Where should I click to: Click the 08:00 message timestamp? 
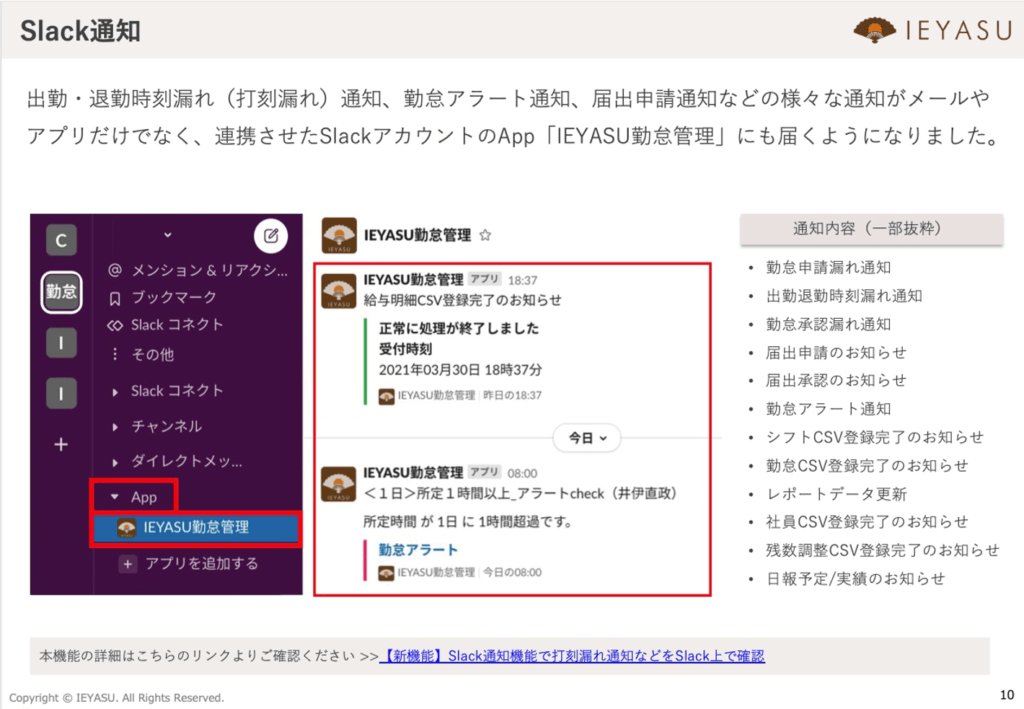pos(522,473)
